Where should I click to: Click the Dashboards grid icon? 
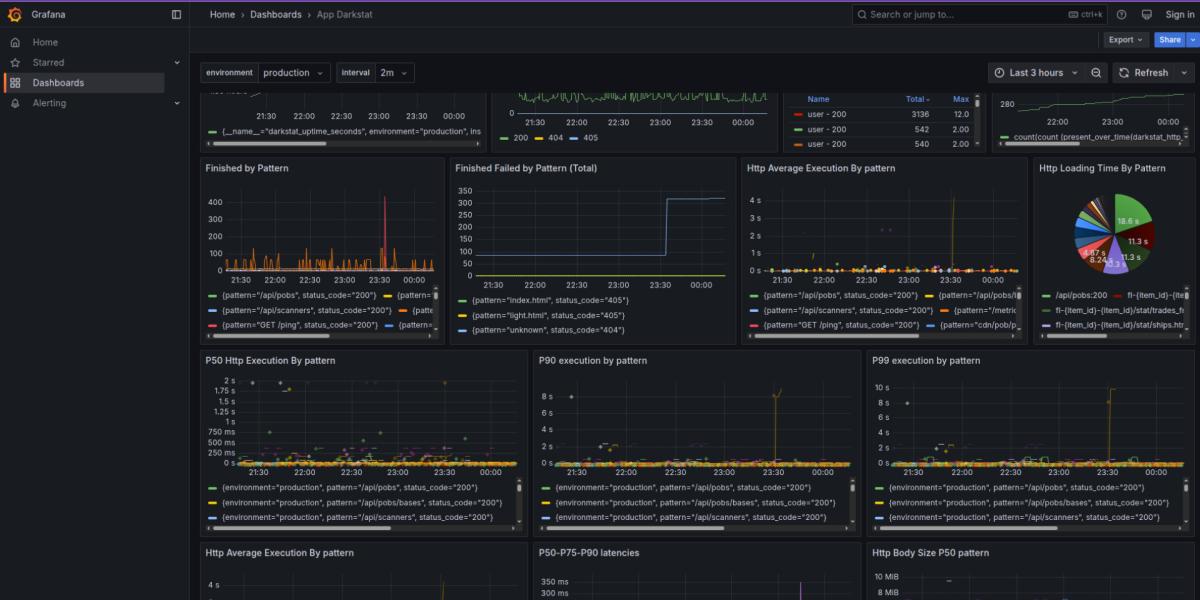click(x=15, y=82)
